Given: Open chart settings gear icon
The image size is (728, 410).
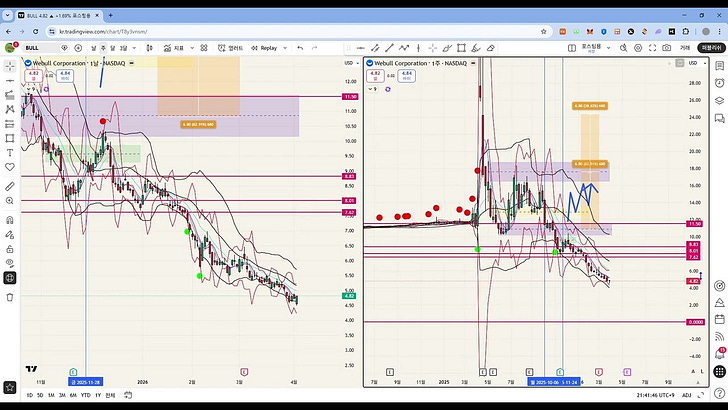Looking at the screenshot, I should pos(638,48).
